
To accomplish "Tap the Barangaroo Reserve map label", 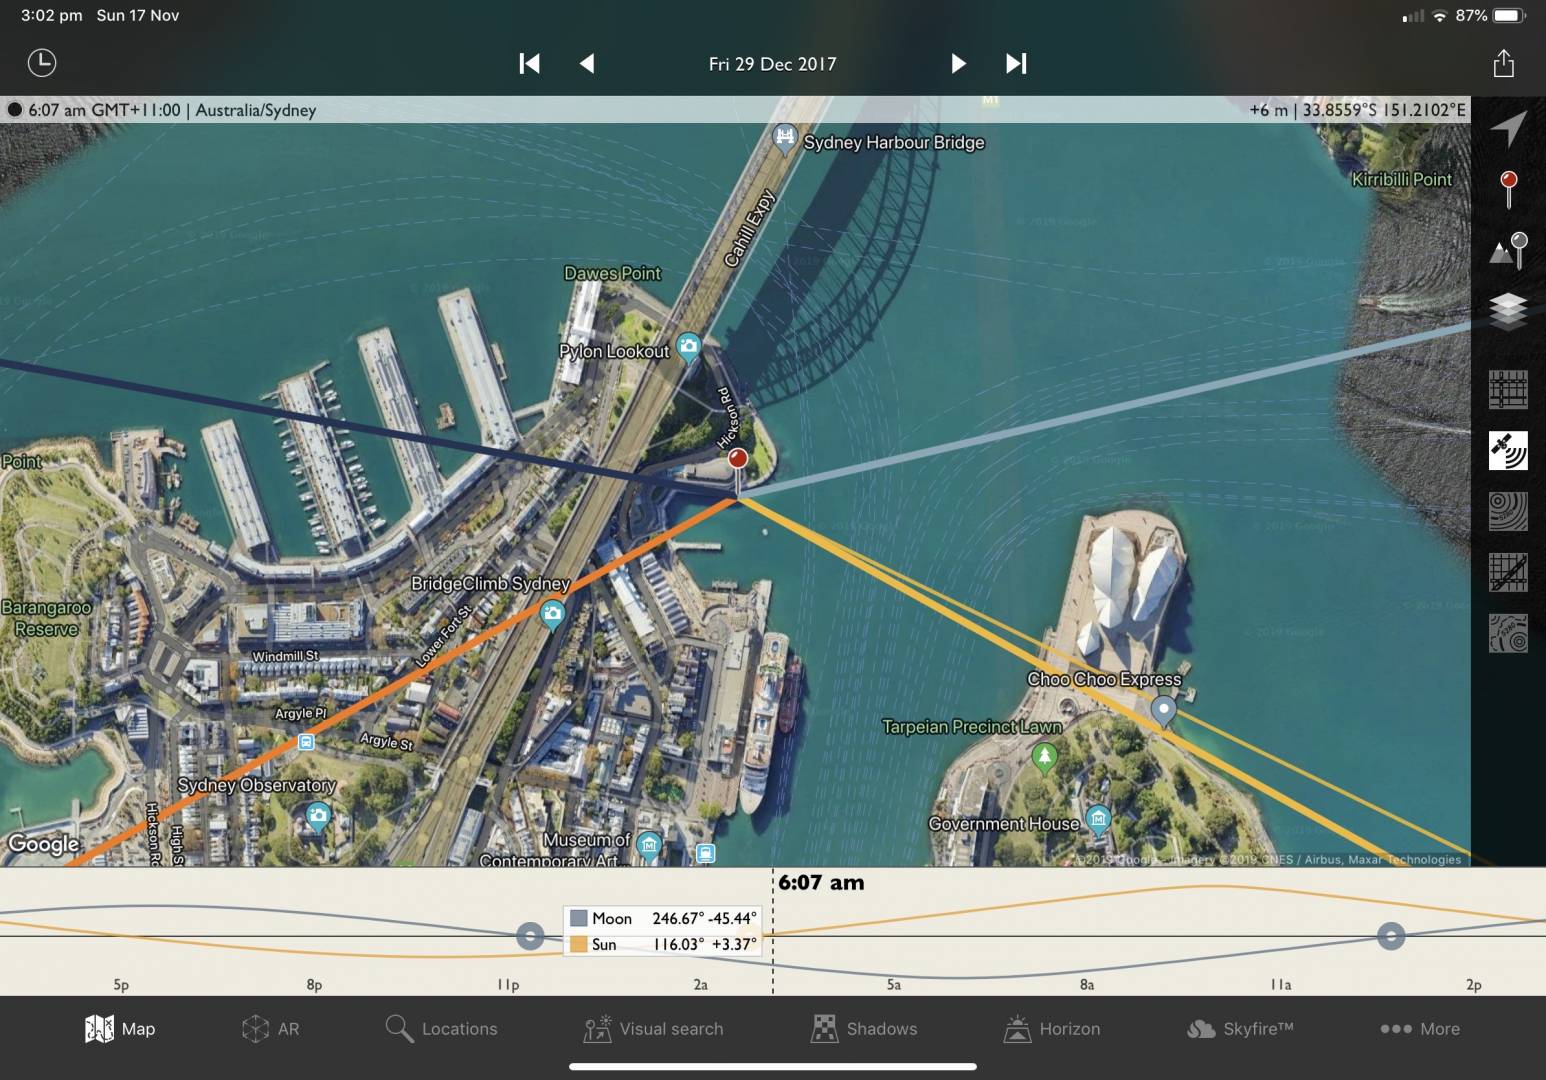I will tap(46, 618).
